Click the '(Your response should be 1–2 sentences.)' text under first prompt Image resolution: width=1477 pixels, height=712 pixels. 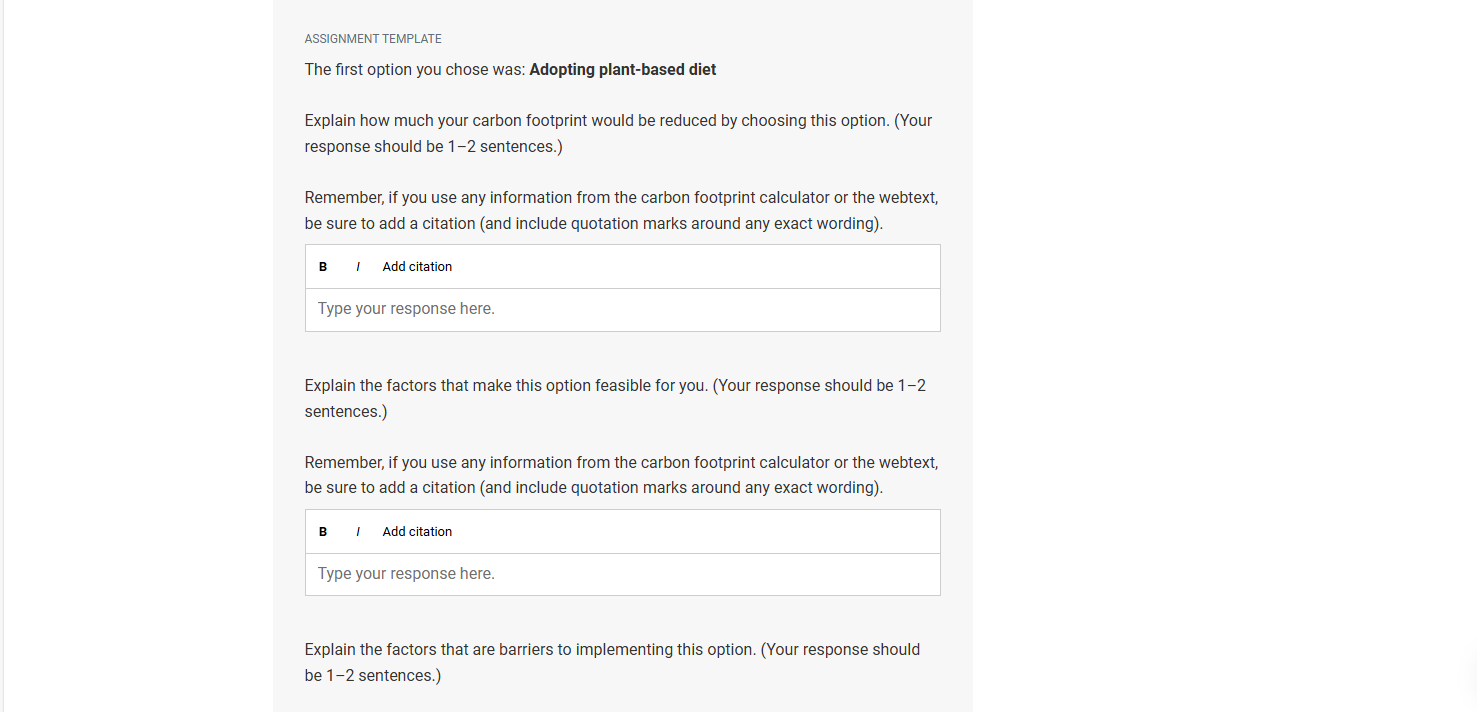[618, 134]
